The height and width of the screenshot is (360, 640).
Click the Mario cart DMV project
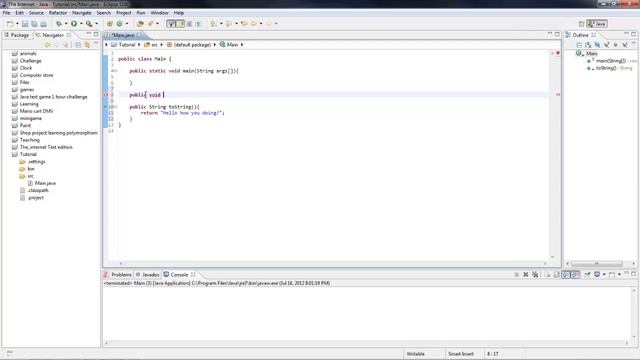(36, 111)
